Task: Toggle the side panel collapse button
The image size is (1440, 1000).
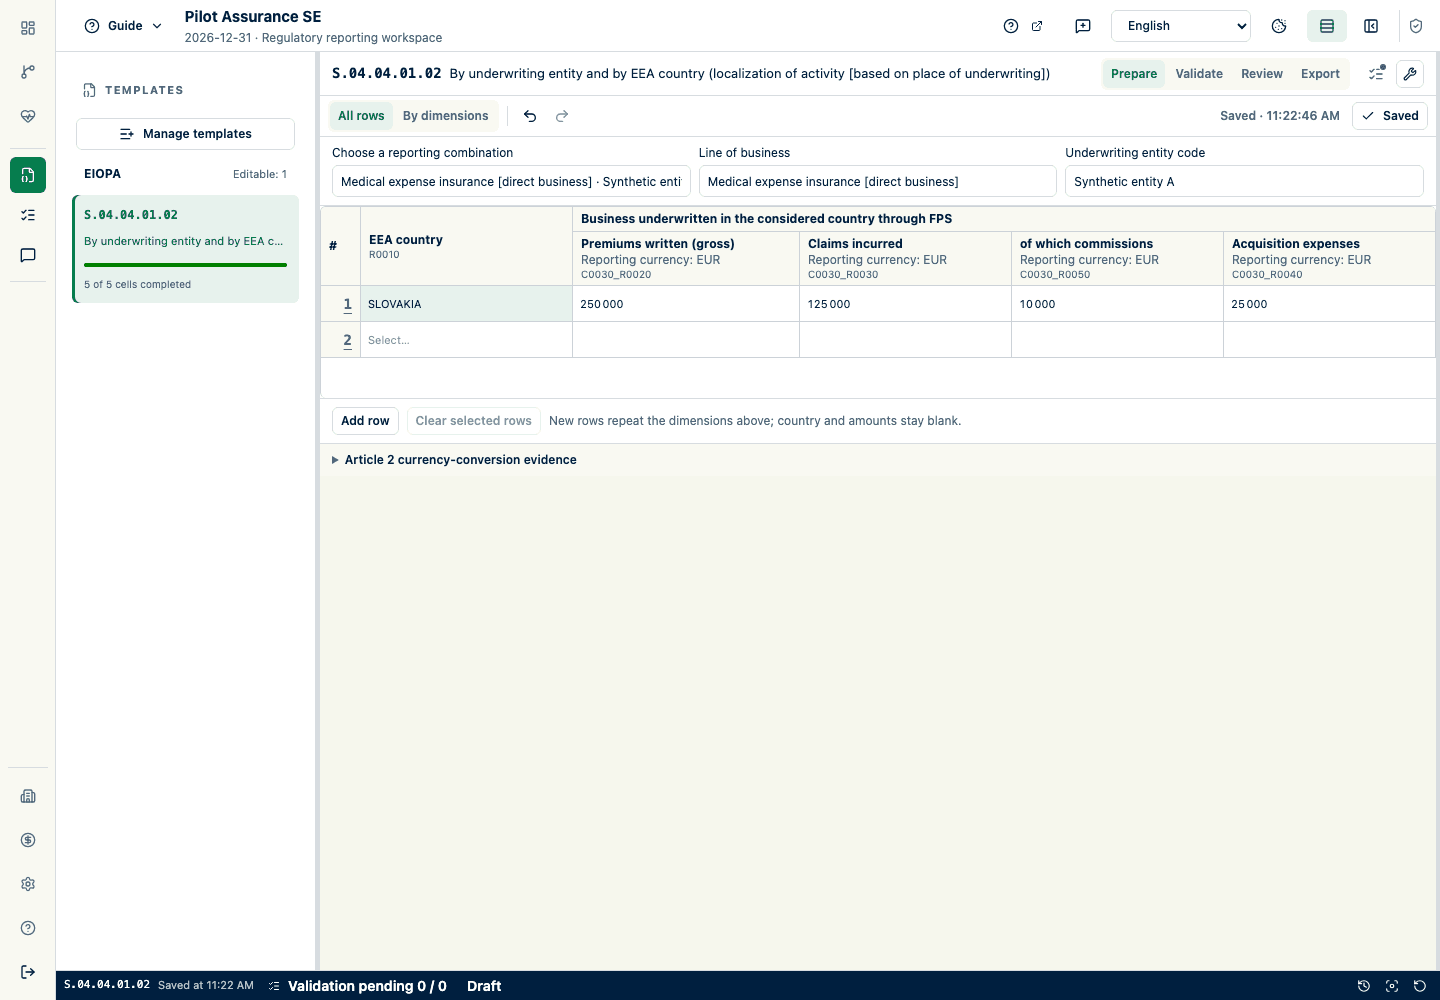Action: 1371,26
